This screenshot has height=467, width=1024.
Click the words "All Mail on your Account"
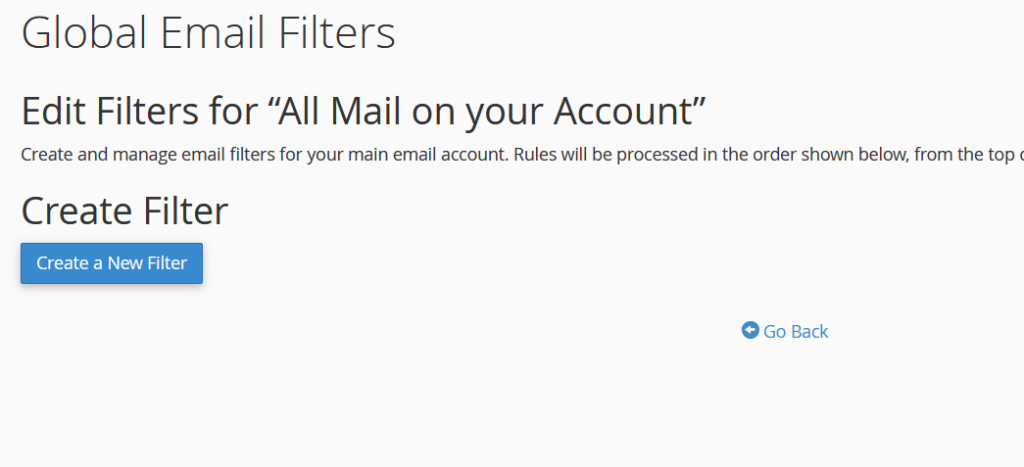(x=488, y=110)
